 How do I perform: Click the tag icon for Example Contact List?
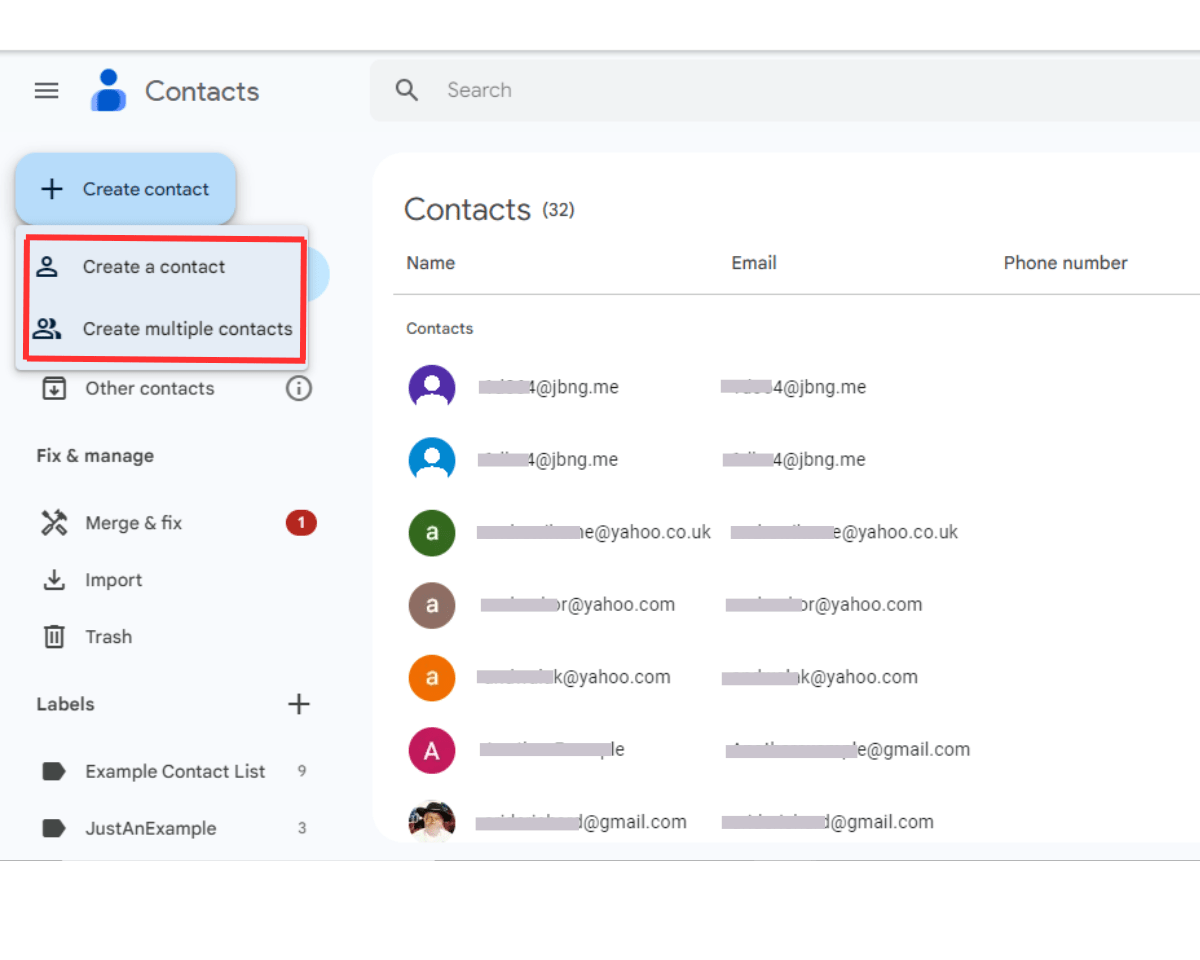[54, 771]
